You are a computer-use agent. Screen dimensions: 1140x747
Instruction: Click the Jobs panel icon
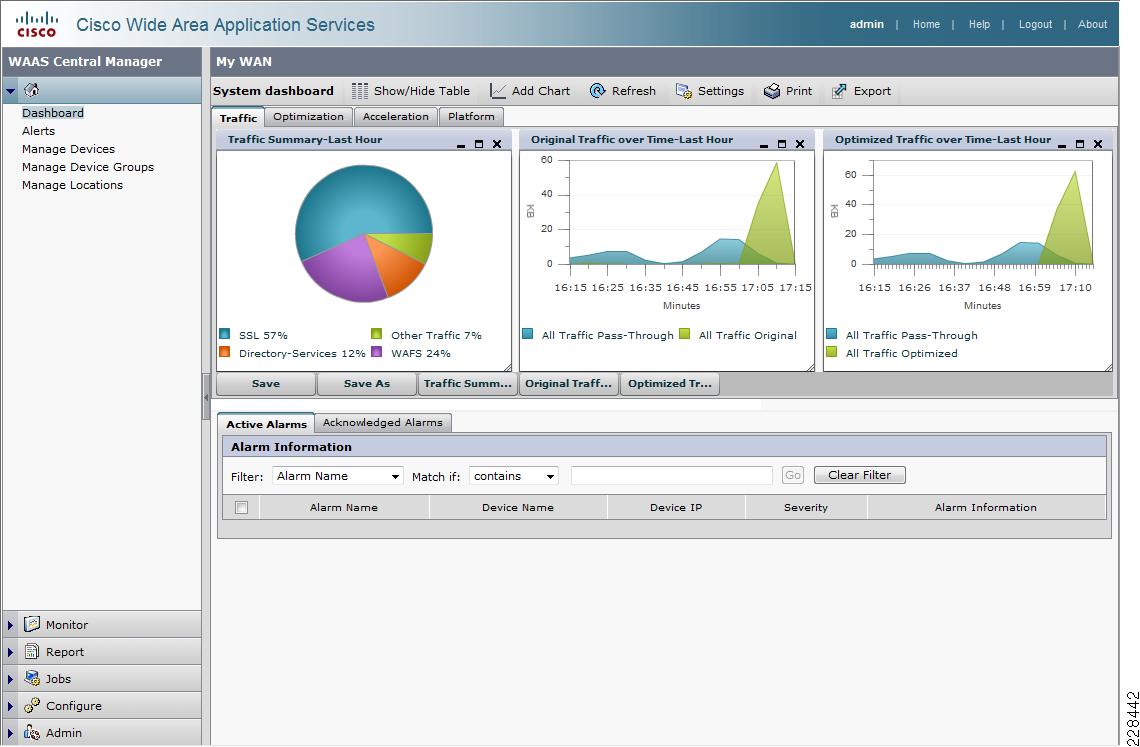click(31, 678)
